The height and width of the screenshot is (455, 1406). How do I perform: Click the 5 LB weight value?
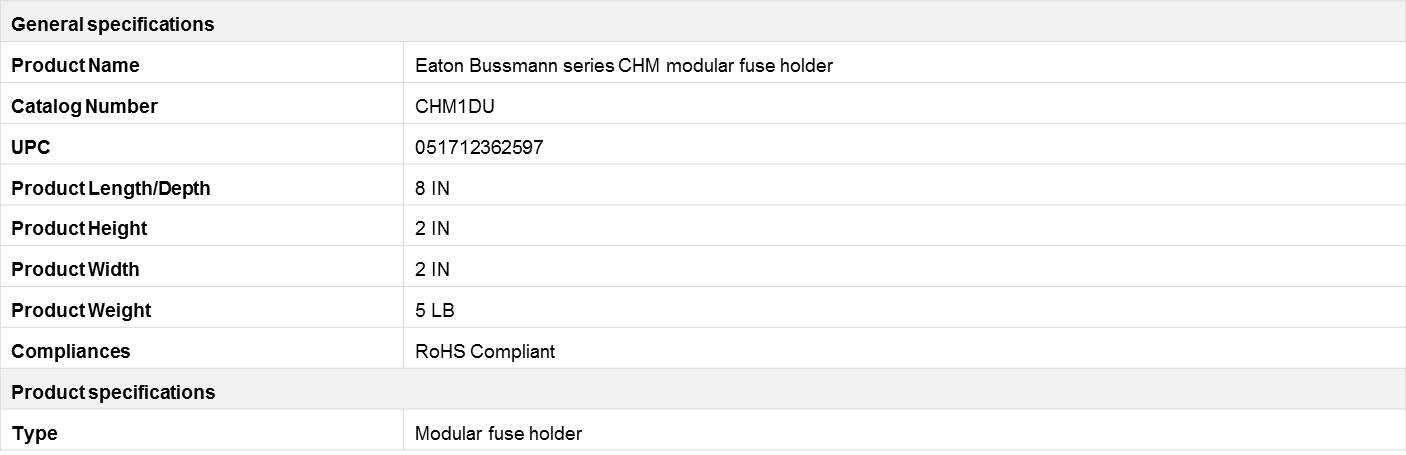(x=435, y=311)
